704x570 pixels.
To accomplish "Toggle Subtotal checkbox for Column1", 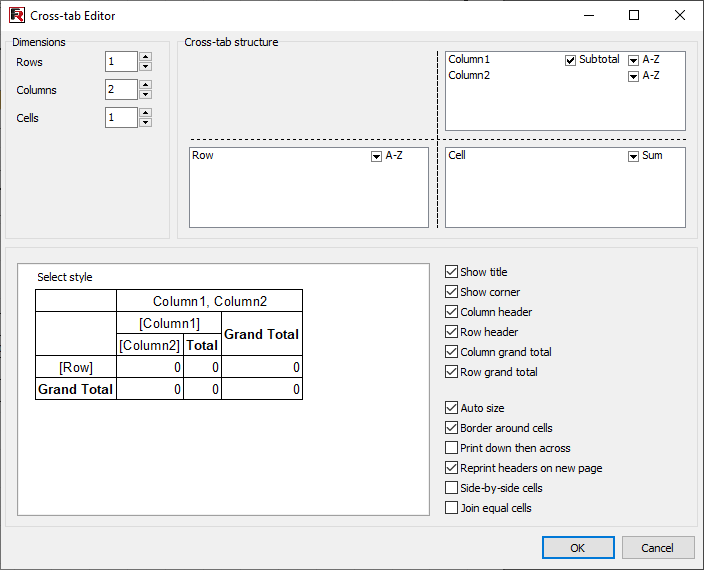I will 570,60.
